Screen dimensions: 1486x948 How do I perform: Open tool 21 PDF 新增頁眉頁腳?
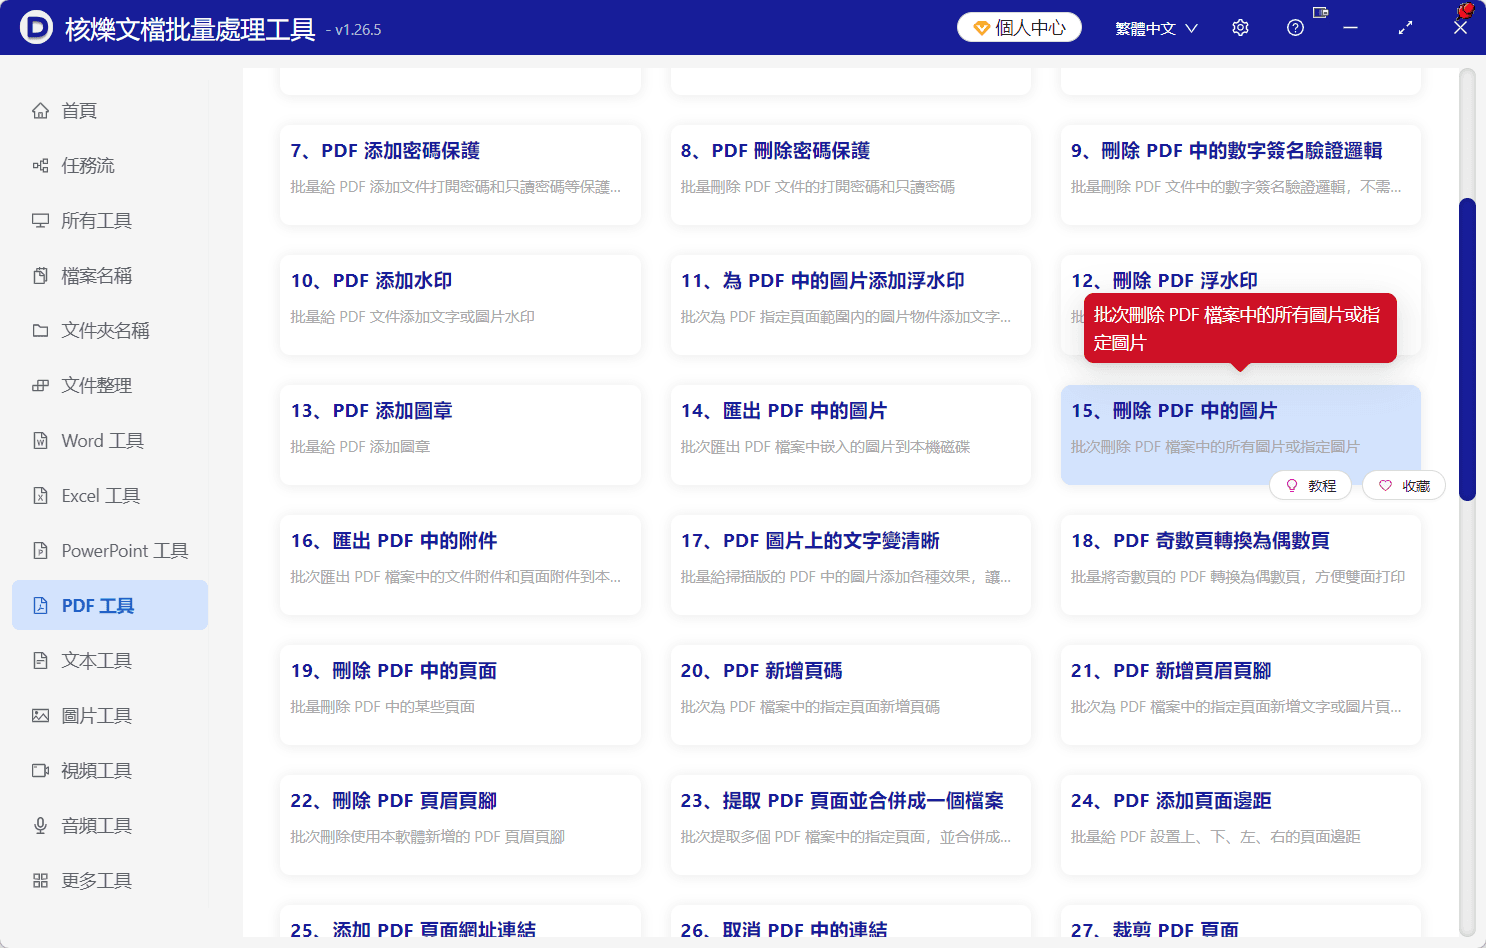point(1240,695)
